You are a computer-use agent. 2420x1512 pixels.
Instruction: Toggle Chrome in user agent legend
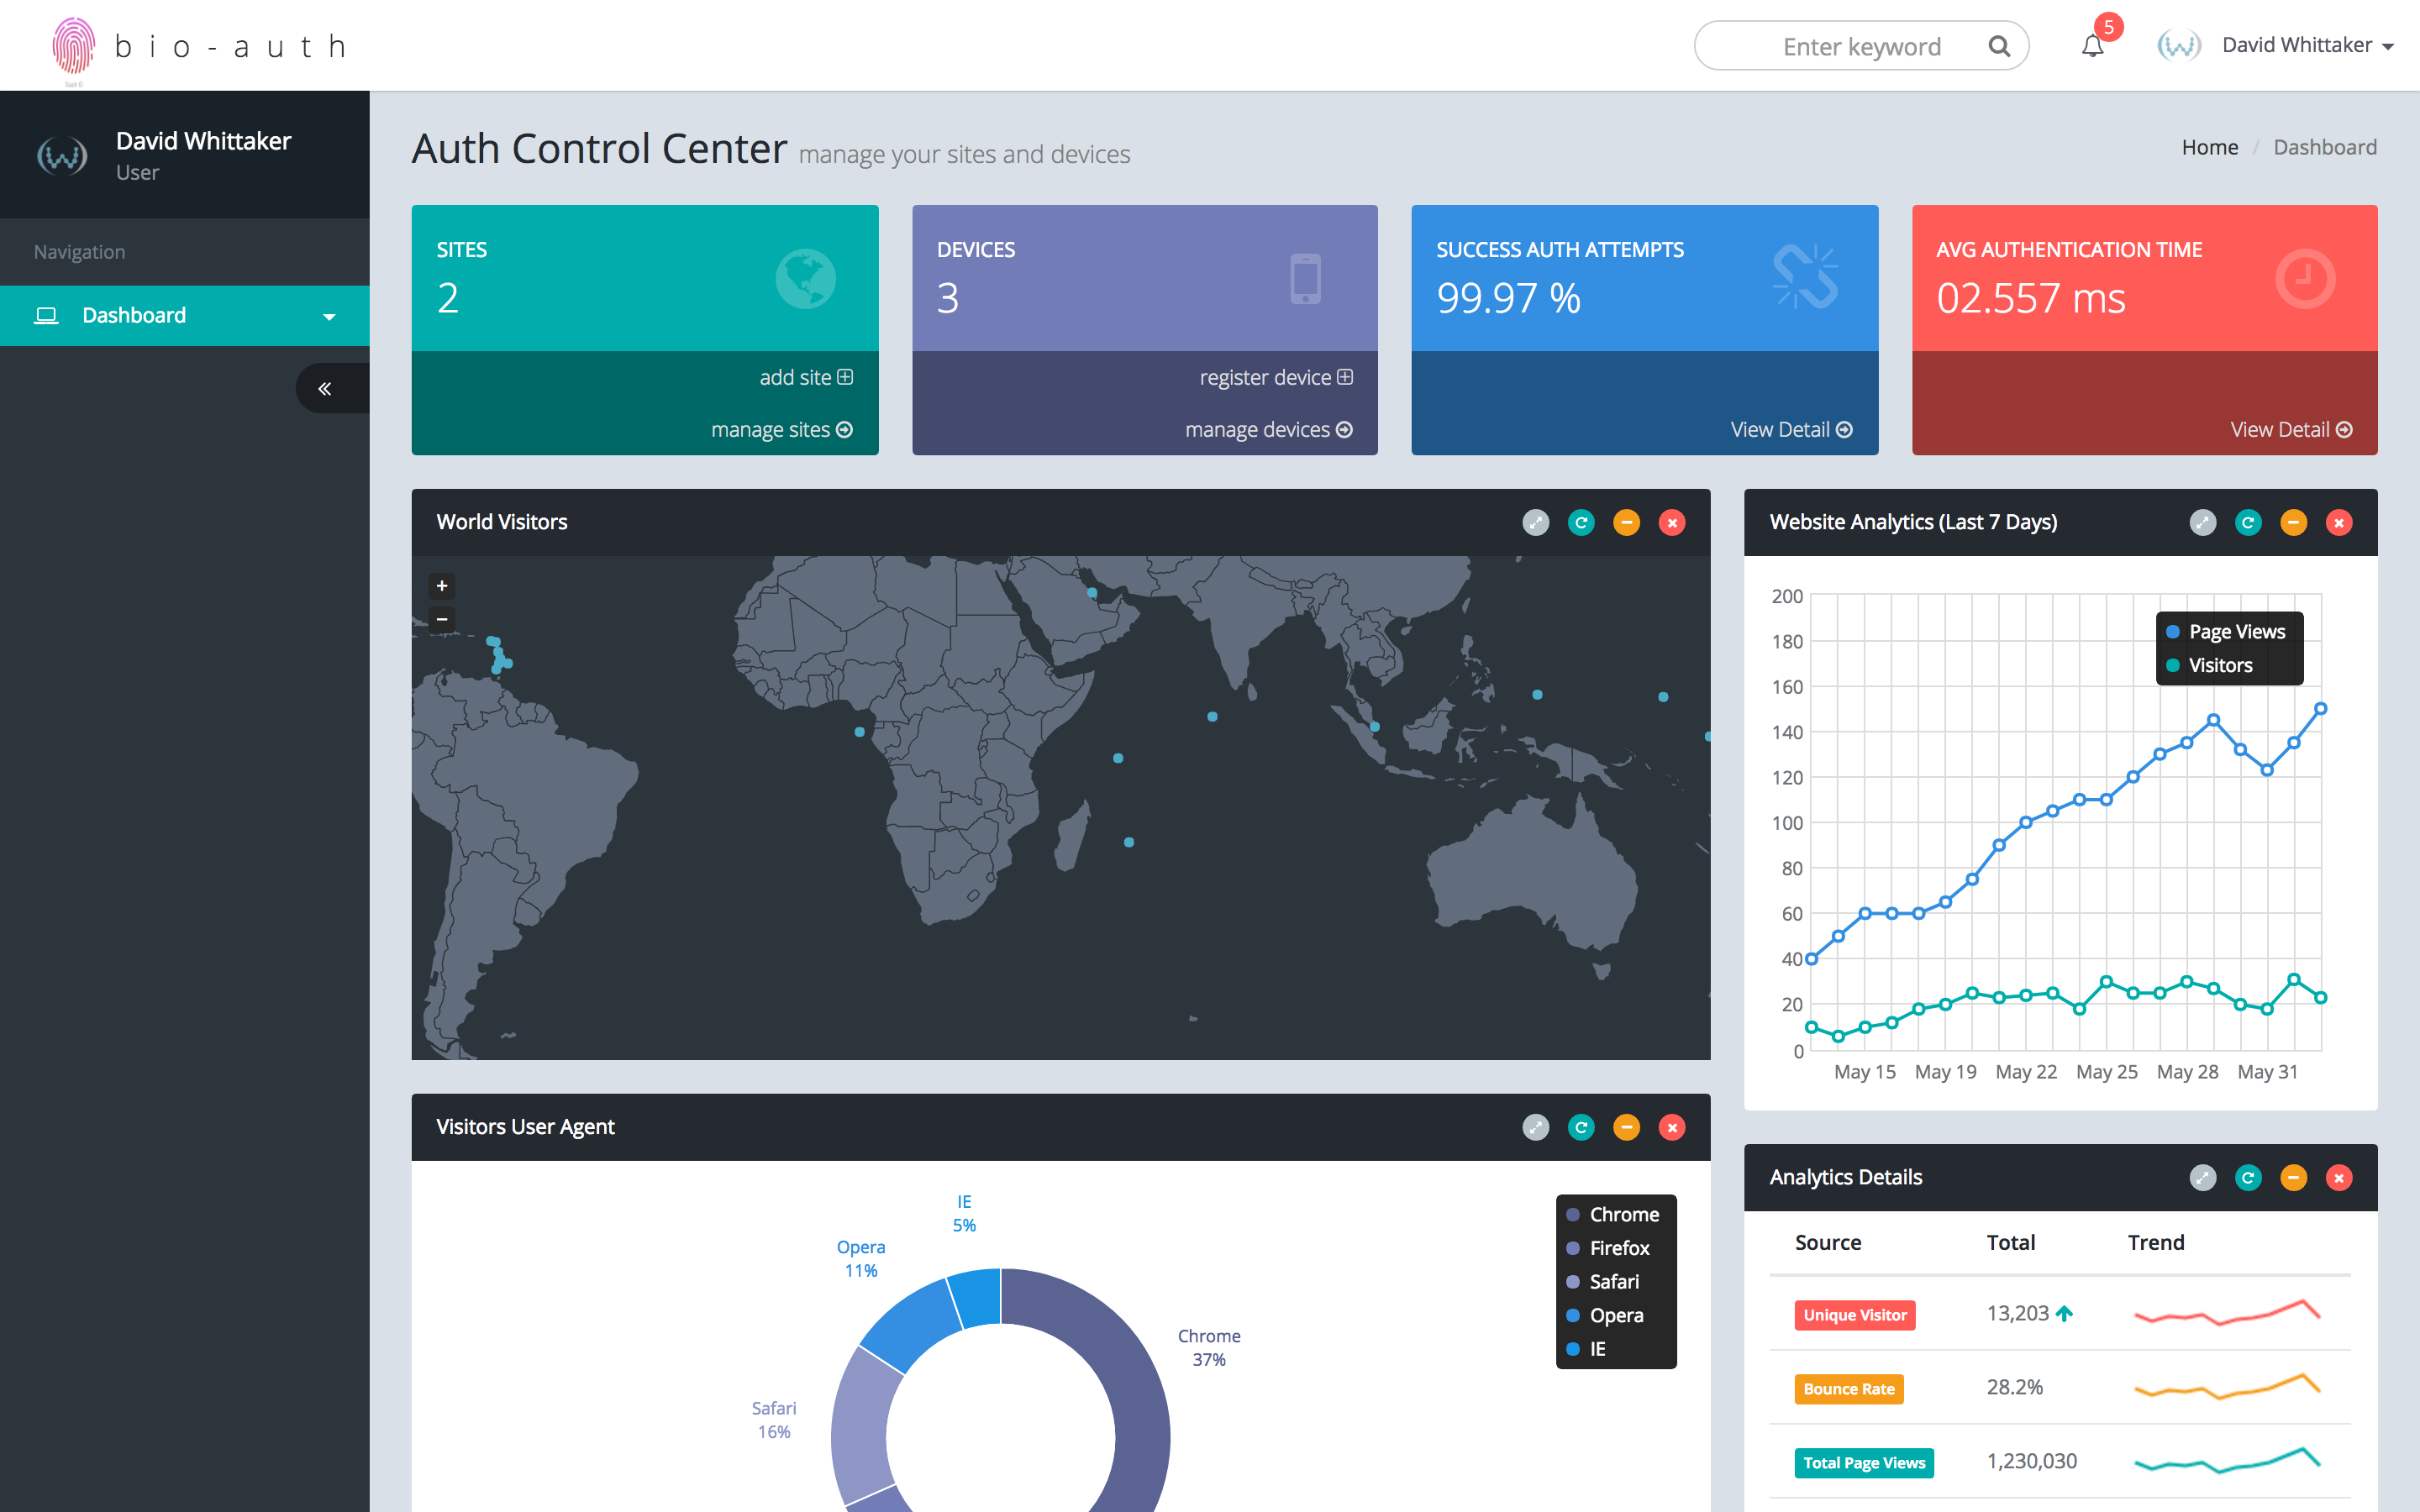click(x=1612, y=1215)
